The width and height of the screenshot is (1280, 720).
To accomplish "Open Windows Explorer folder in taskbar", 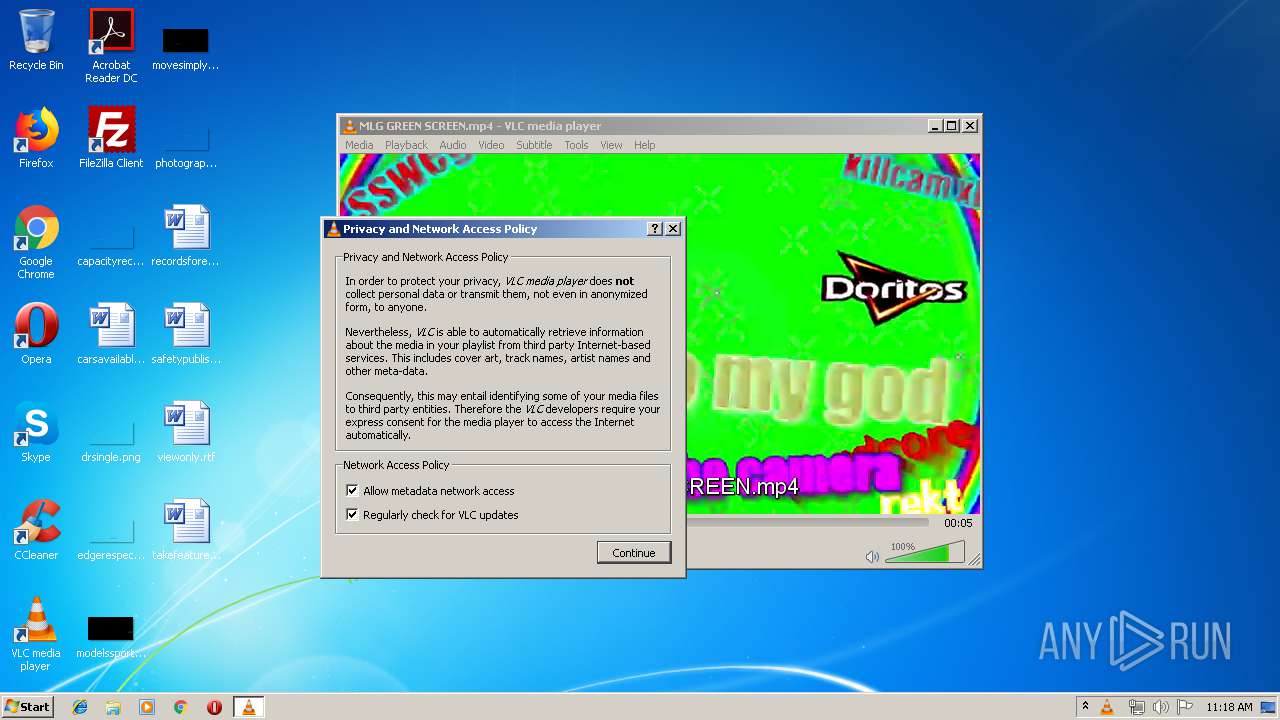I will [x=113, y=707].
